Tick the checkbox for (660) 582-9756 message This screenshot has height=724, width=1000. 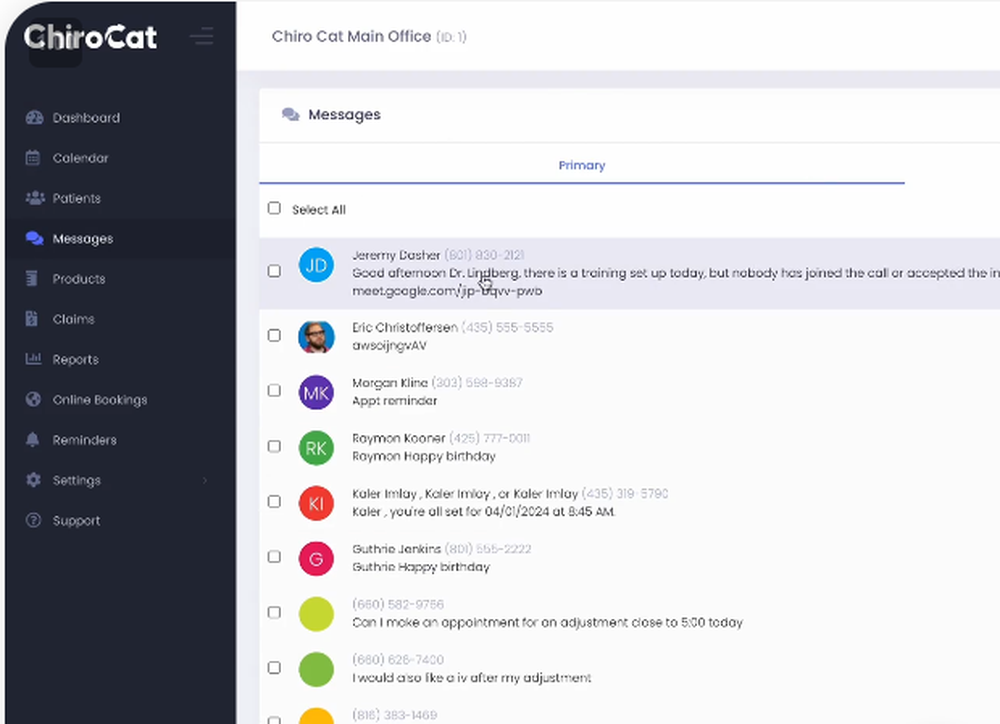[x=274, y=612]
